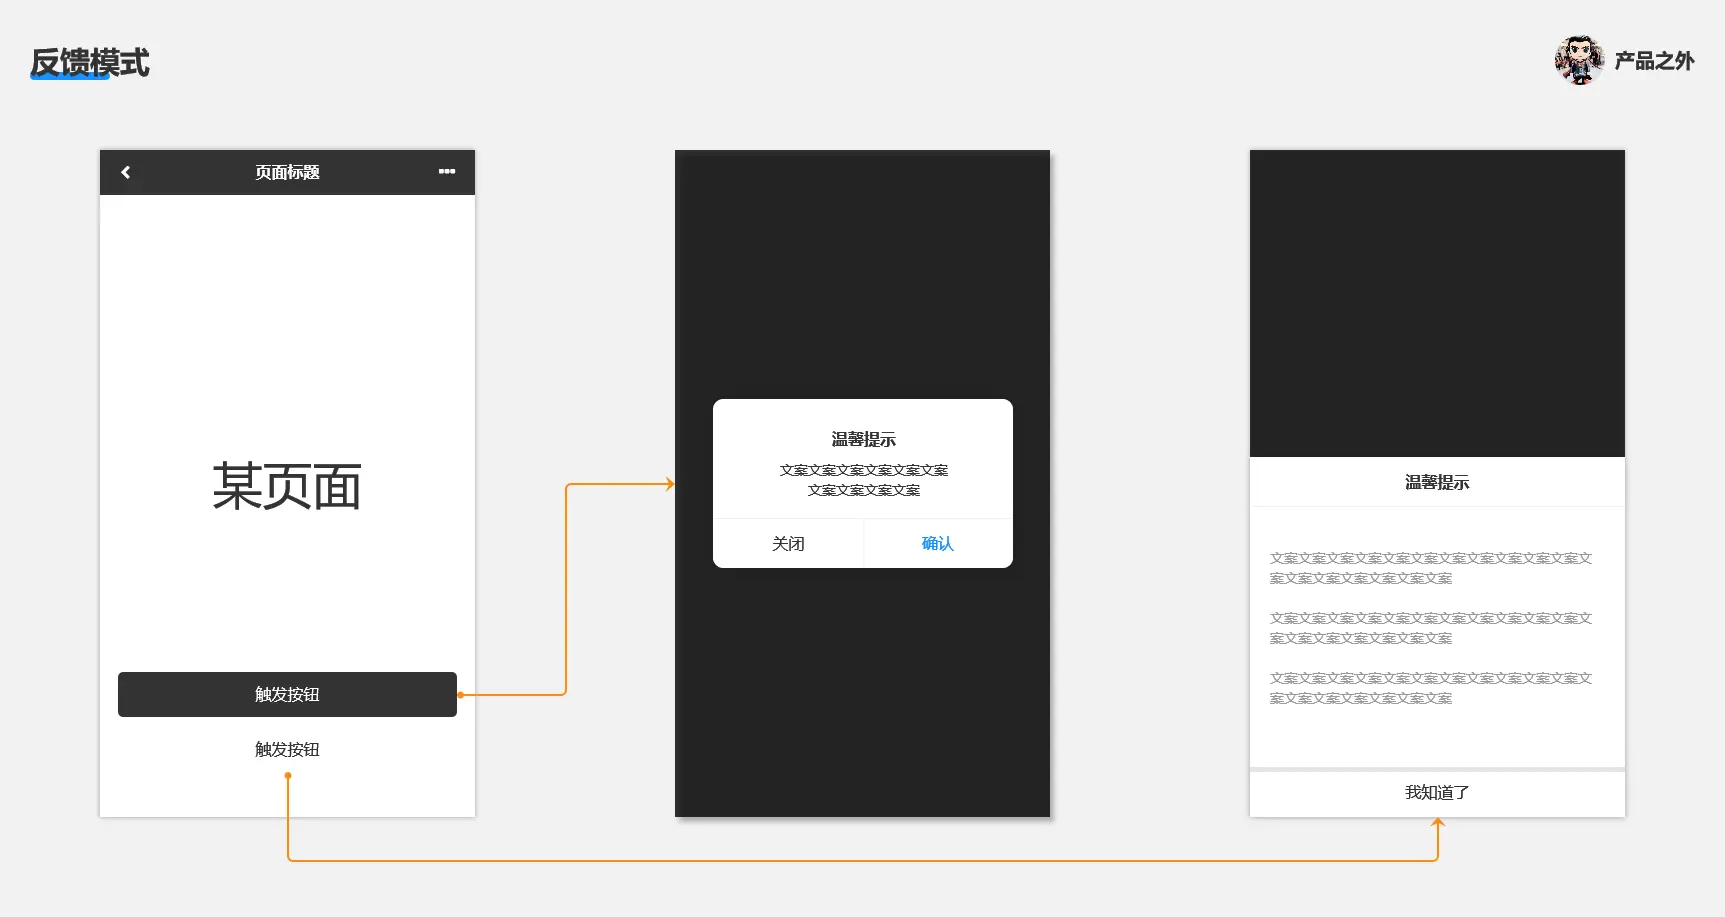This screenshot has height=917, width=1725.
Task: Click the 某页面 large text
Action: coord(287,487)
